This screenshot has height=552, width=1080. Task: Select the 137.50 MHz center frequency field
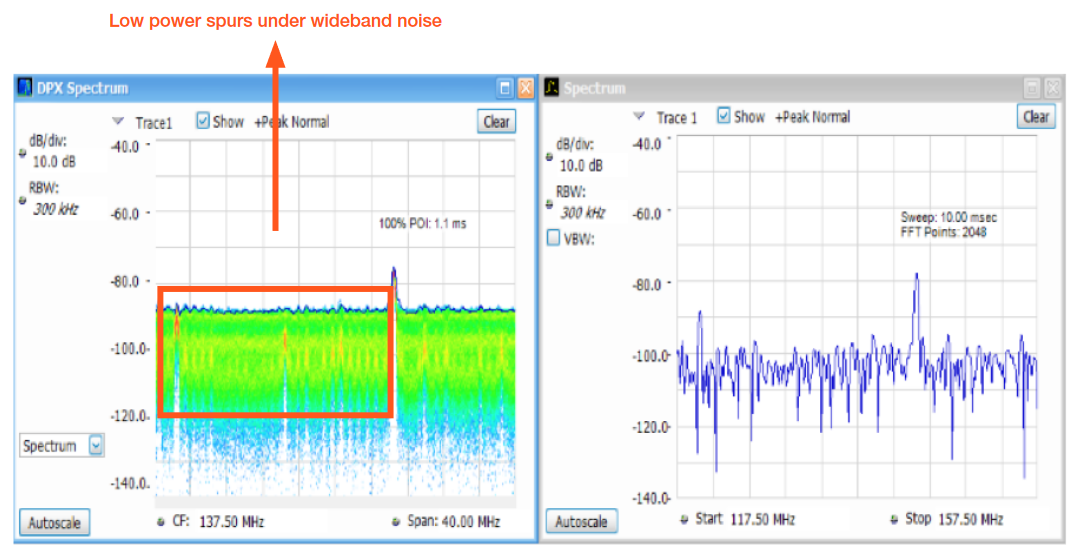pyautogui.click(x=231, y=522)
